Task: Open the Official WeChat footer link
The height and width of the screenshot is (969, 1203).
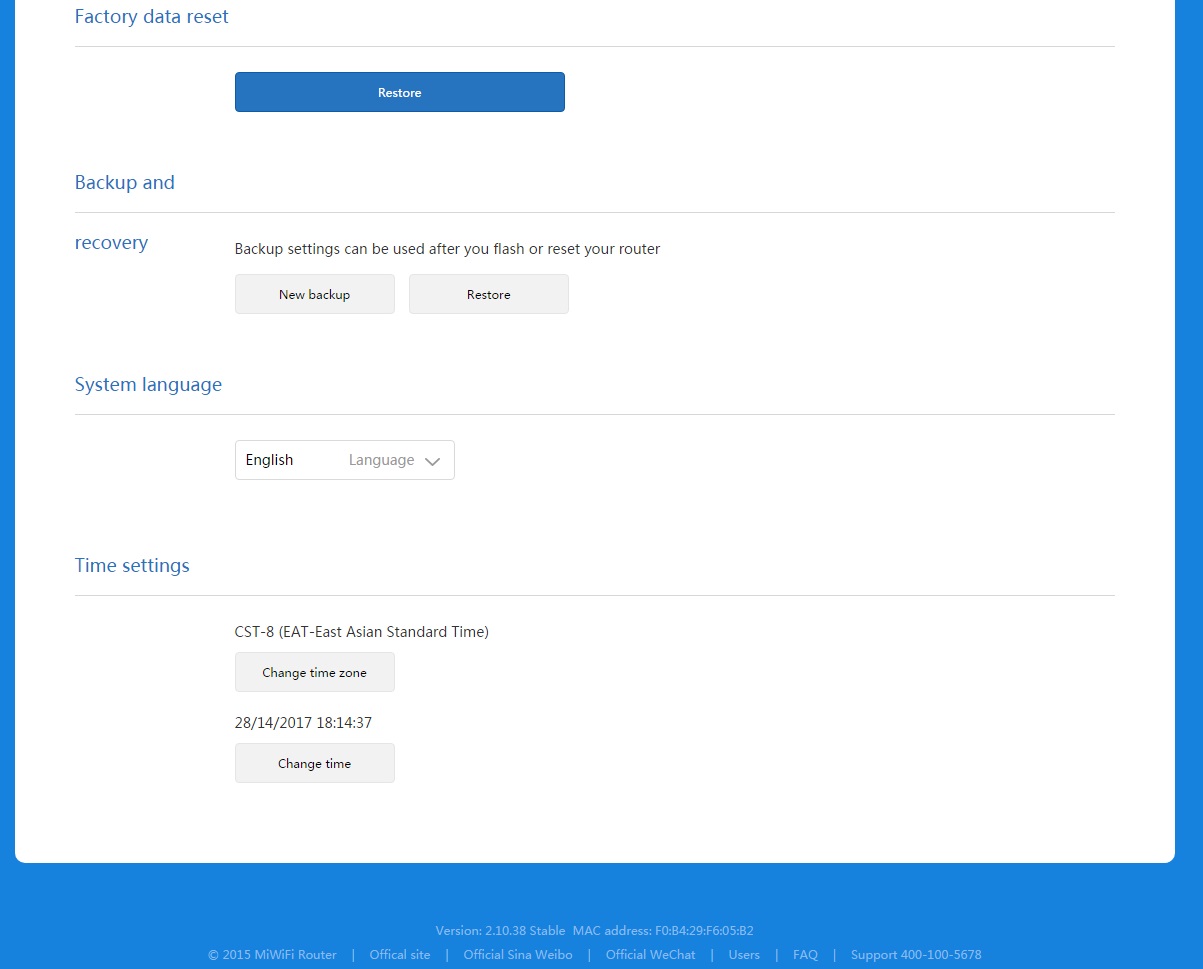Action: [x=650, y=955]
